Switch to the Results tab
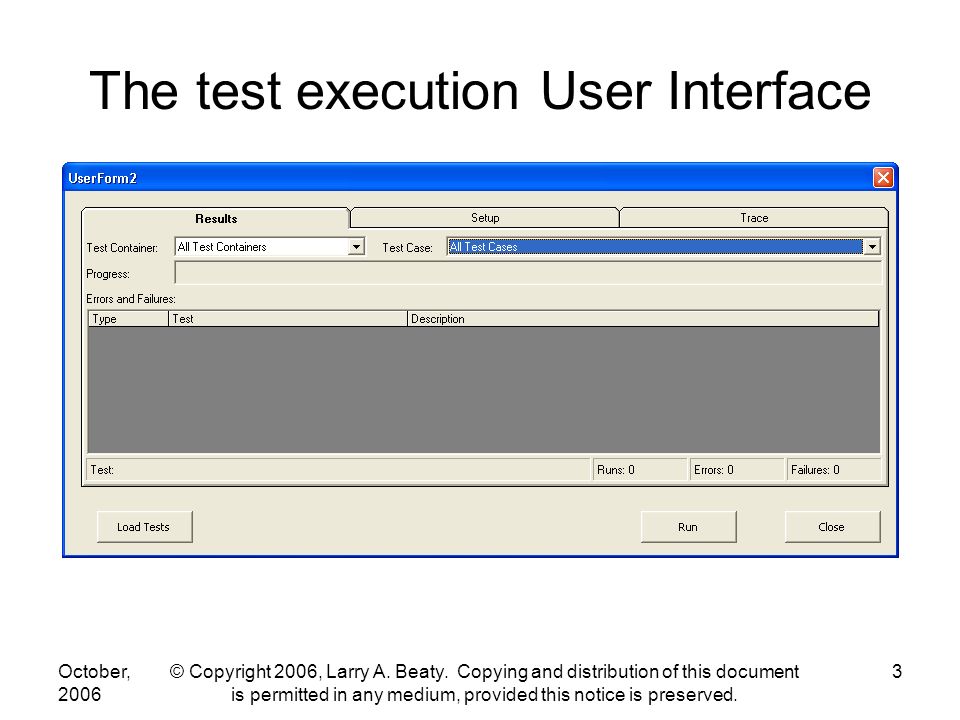 point(216,219)
